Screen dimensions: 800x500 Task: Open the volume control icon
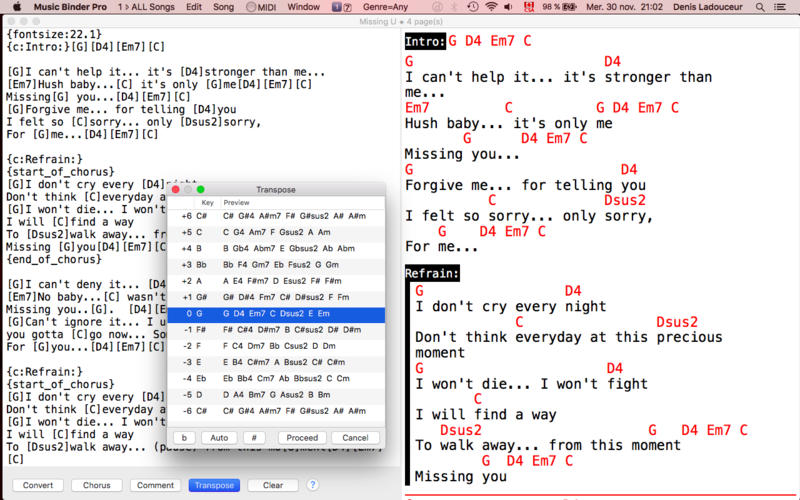(x=508, y=7)
